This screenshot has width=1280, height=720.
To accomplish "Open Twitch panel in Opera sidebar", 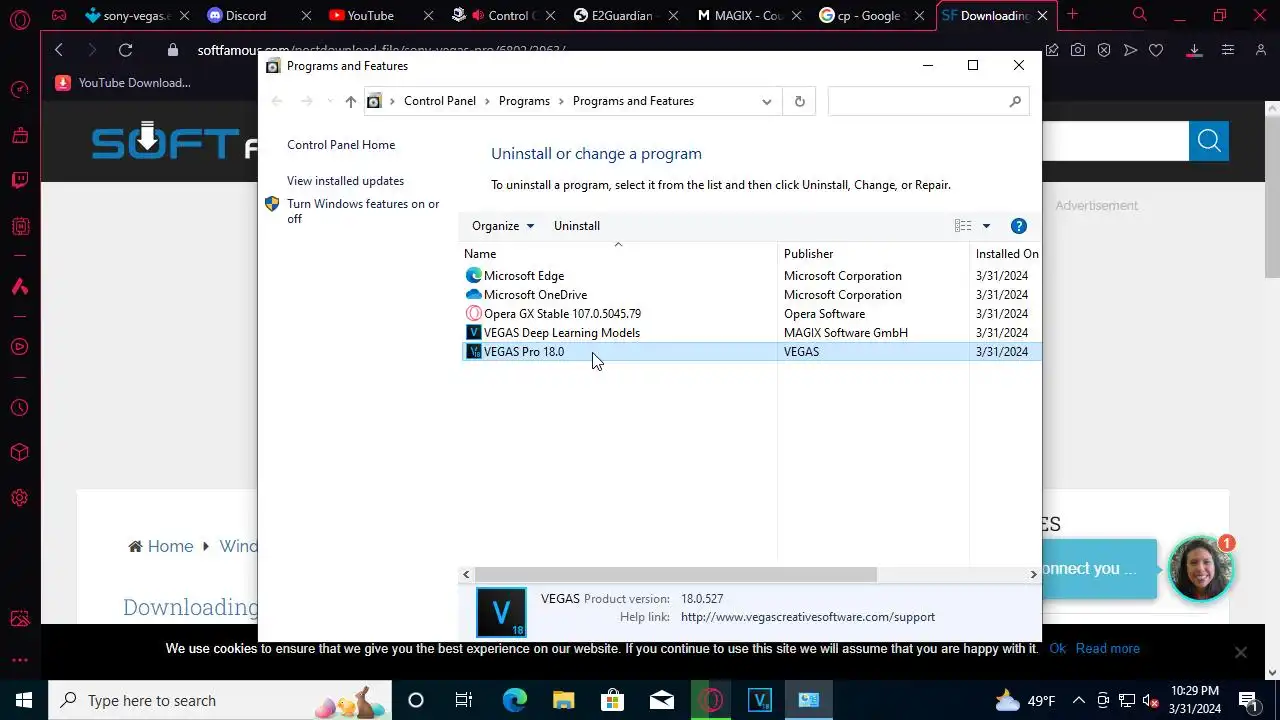I will coord(20,181).
